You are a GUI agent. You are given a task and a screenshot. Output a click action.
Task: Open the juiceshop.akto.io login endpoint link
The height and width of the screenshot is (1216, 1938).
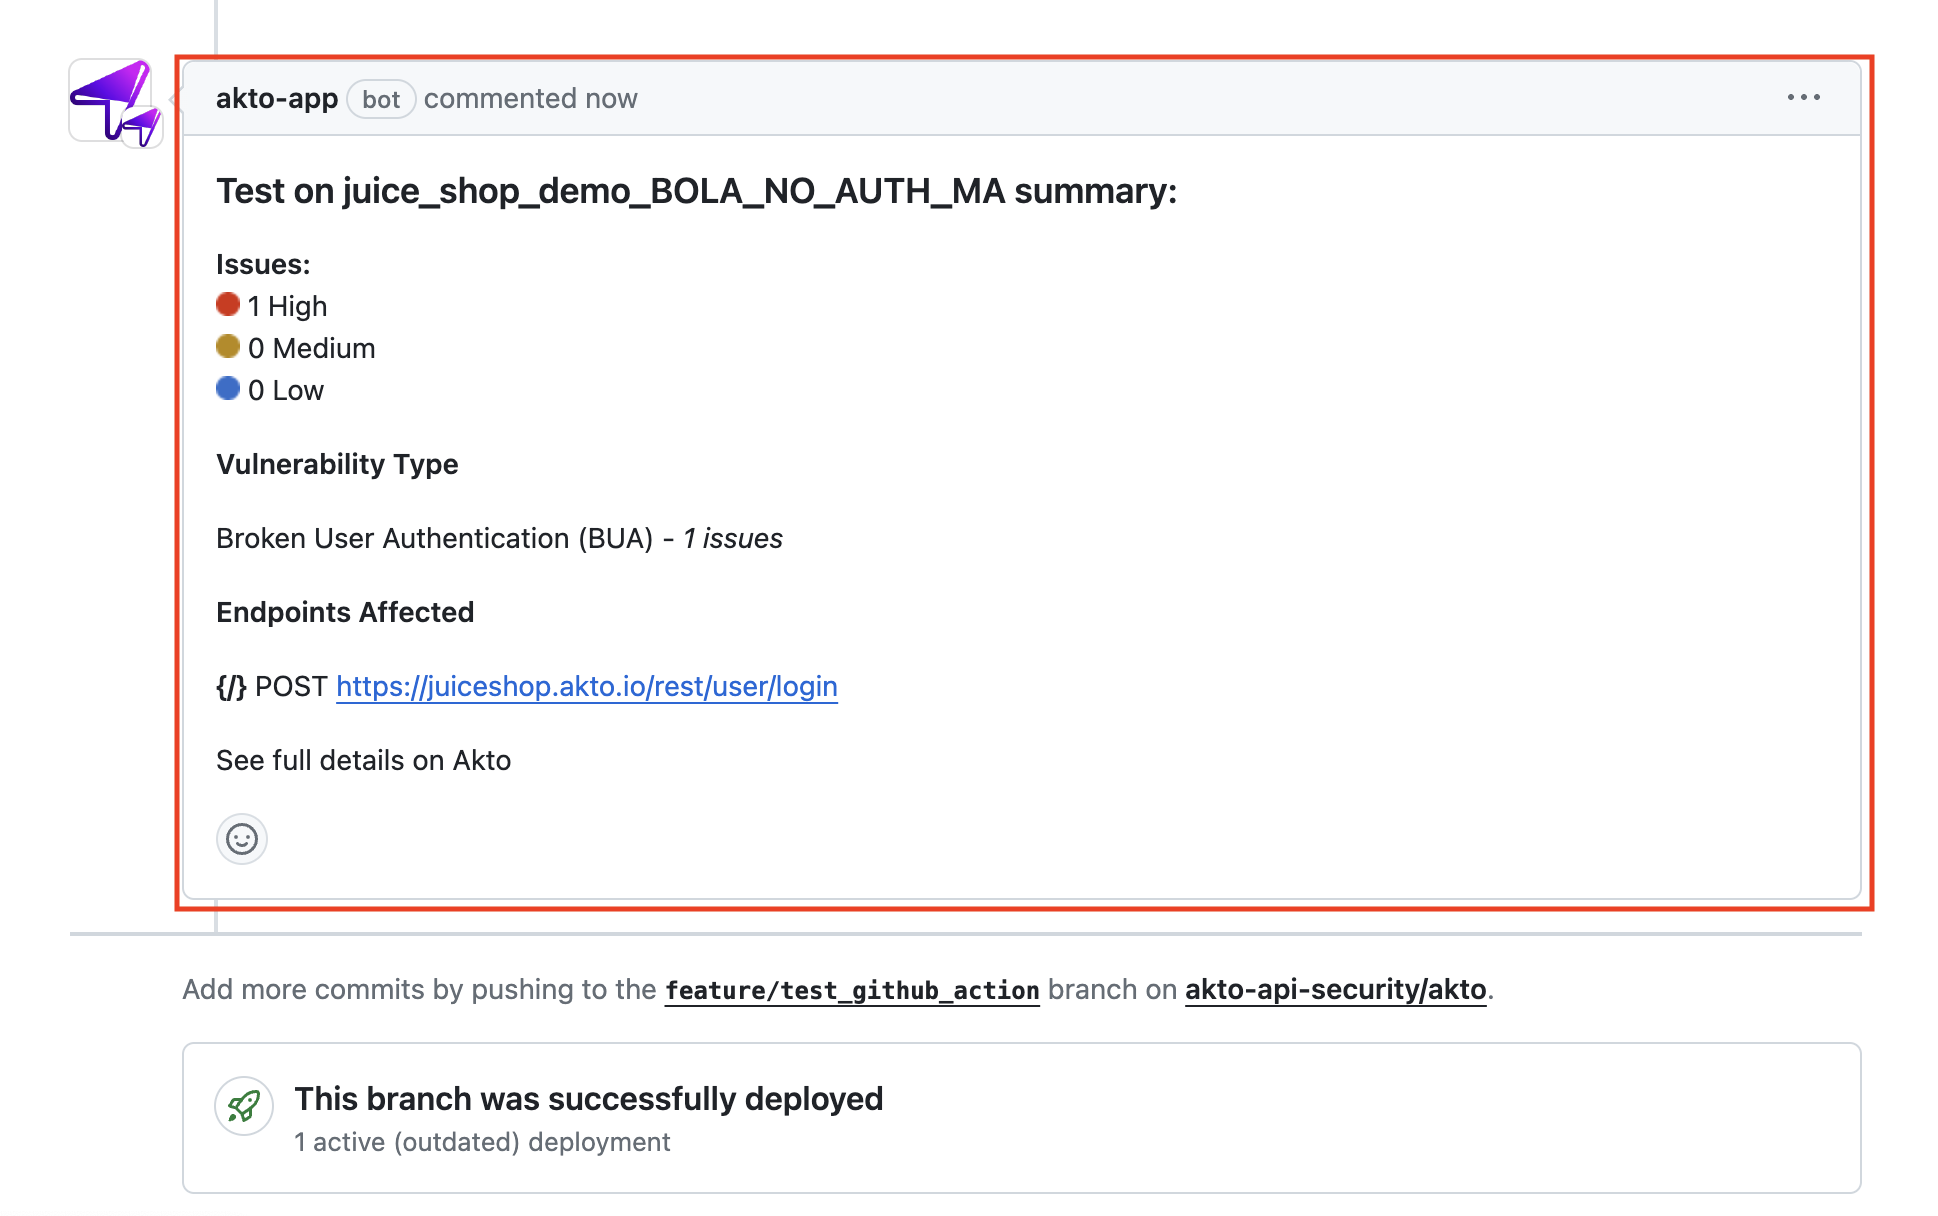[586, 687]
